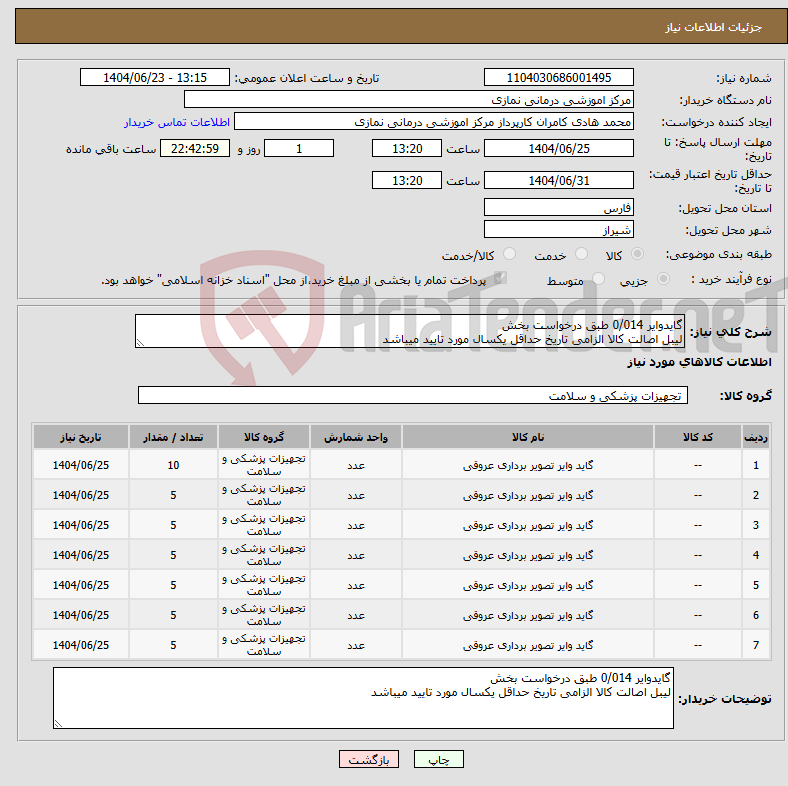Screen dimensions: 788x786
Task: Click the بازگشت (back) button
Action: (x=369, y=759)
